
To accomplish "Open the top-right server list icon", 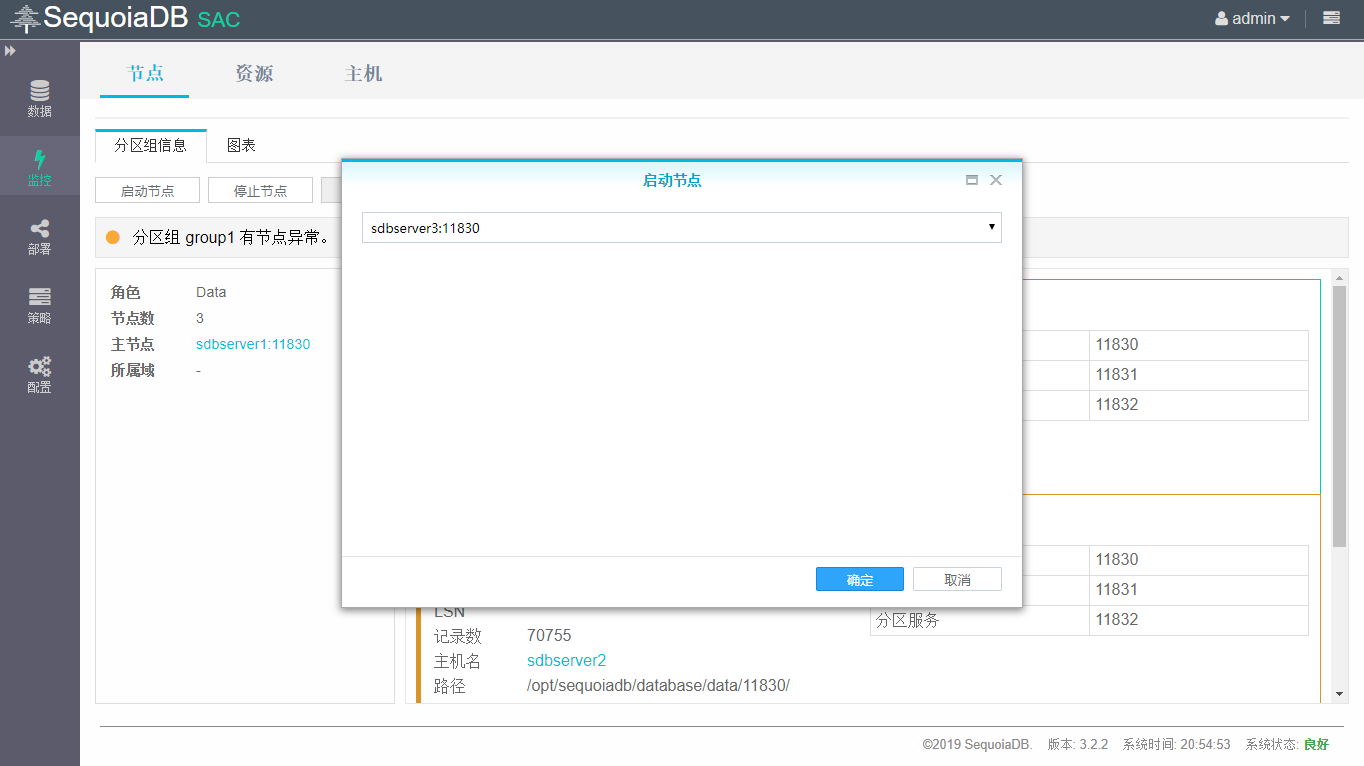I will pos(1331,18).
